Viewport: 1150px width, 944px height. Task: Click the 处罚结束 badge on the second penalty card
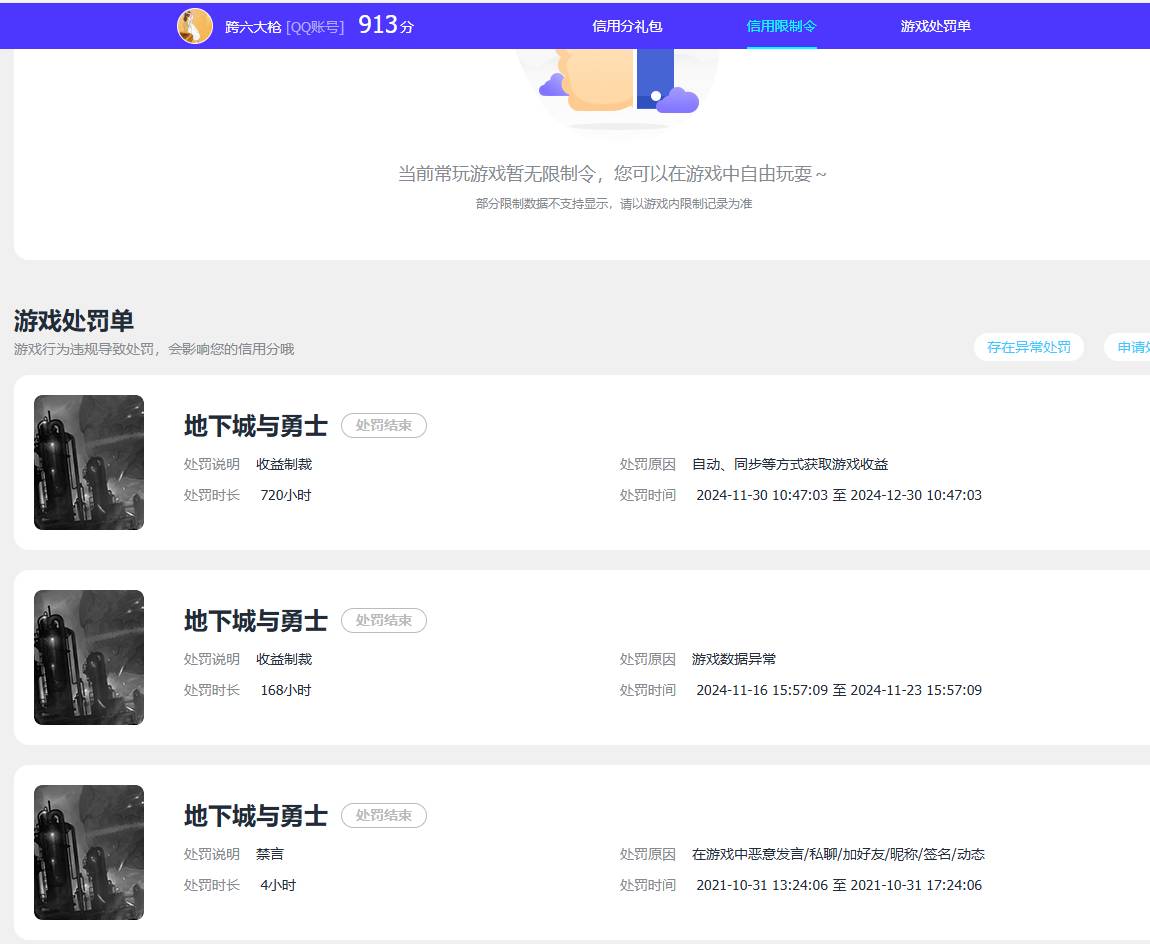pyautogui.click(x=384, y=620)
